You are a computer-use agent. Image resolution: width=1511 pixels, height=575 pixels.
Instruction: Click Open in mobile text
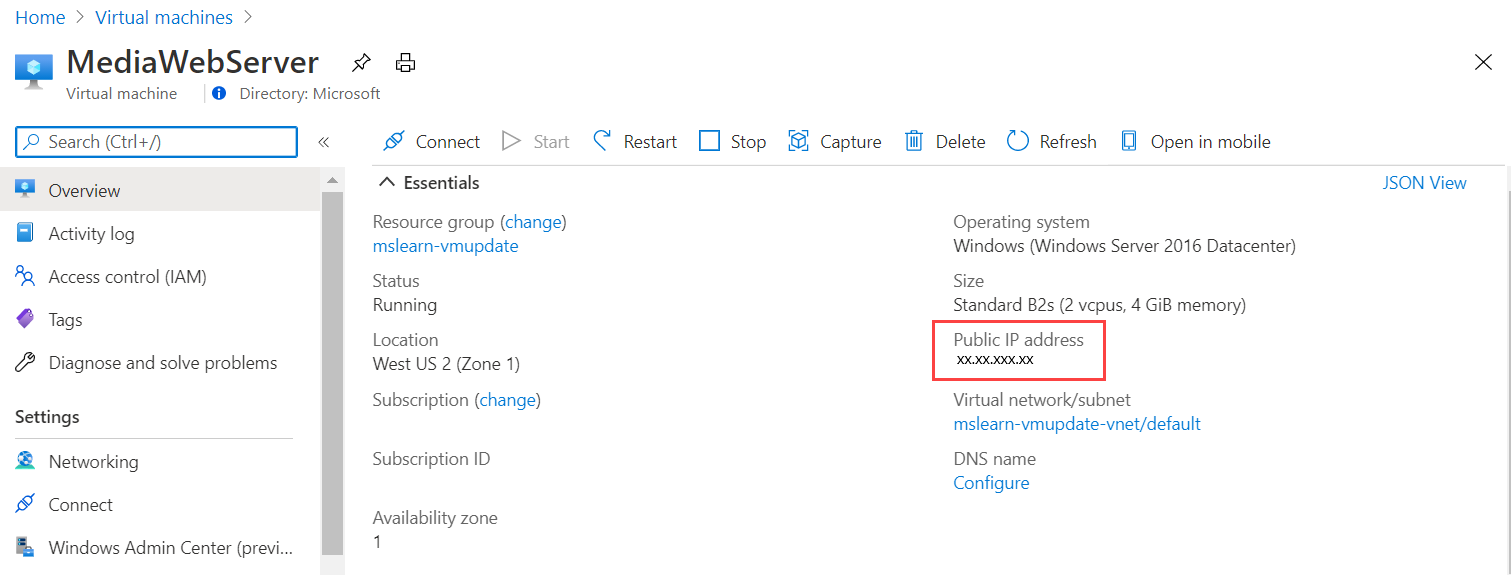(x=1211, y=142)
